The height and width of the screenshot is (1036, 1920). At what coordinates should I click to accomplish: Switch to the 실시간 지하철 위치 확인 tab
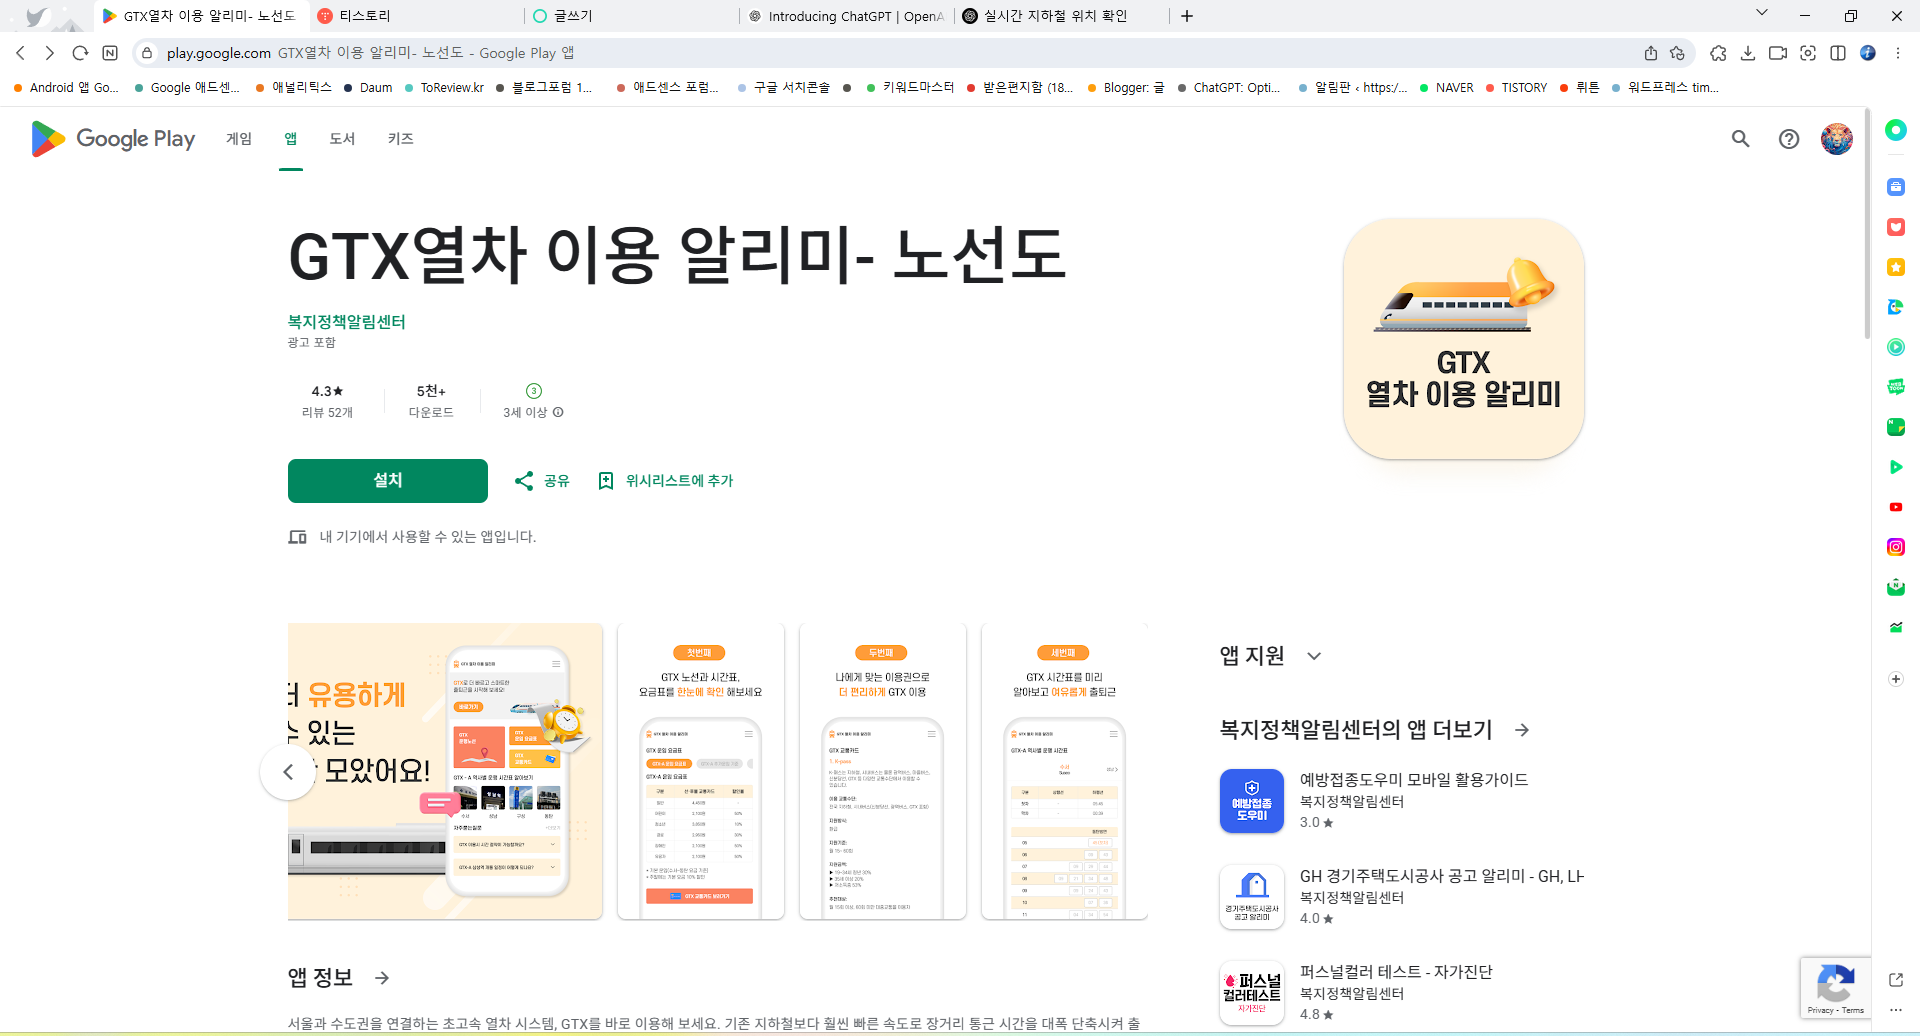tap(1060, 16)
